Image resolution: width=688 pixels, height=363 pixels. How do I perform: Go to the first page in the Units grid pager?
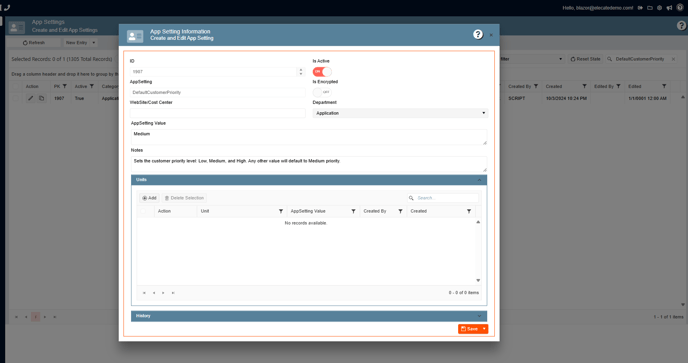[144, 293]
